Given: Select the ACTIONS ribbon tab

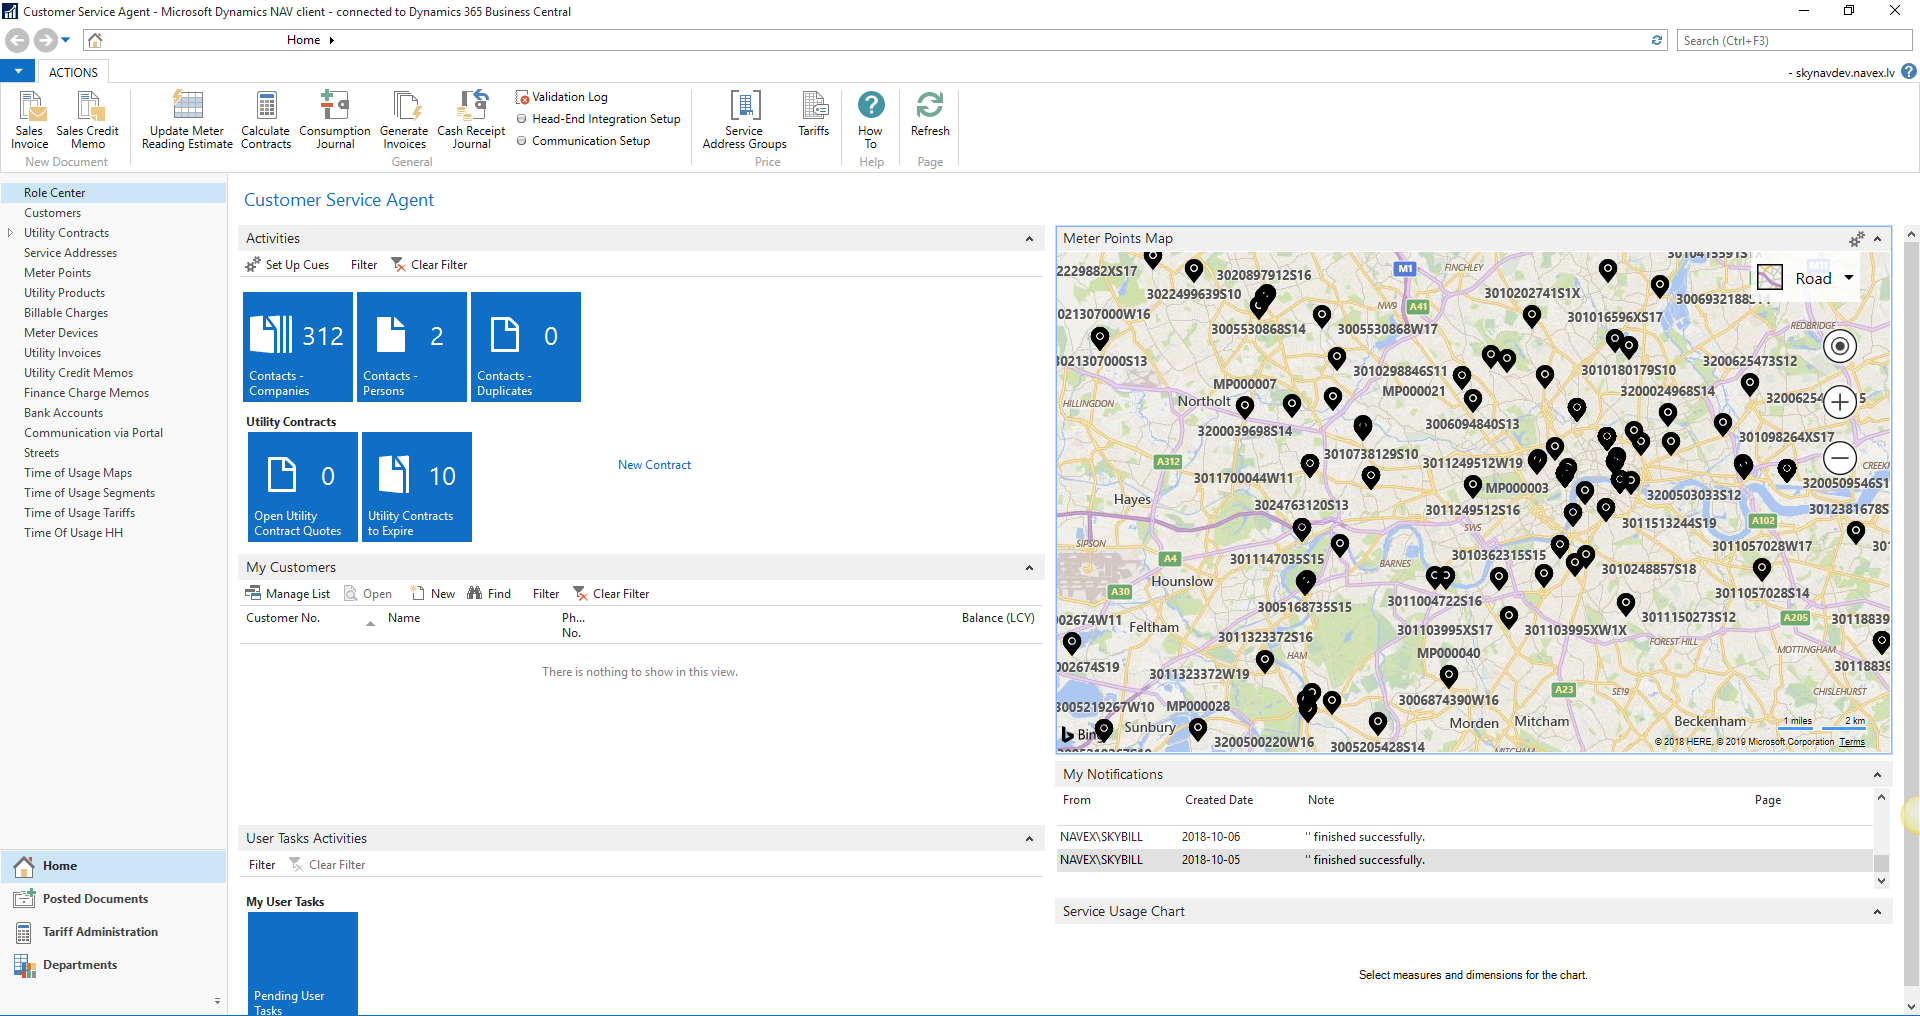Looking at the screenshot, I should [x=73, y=72].
